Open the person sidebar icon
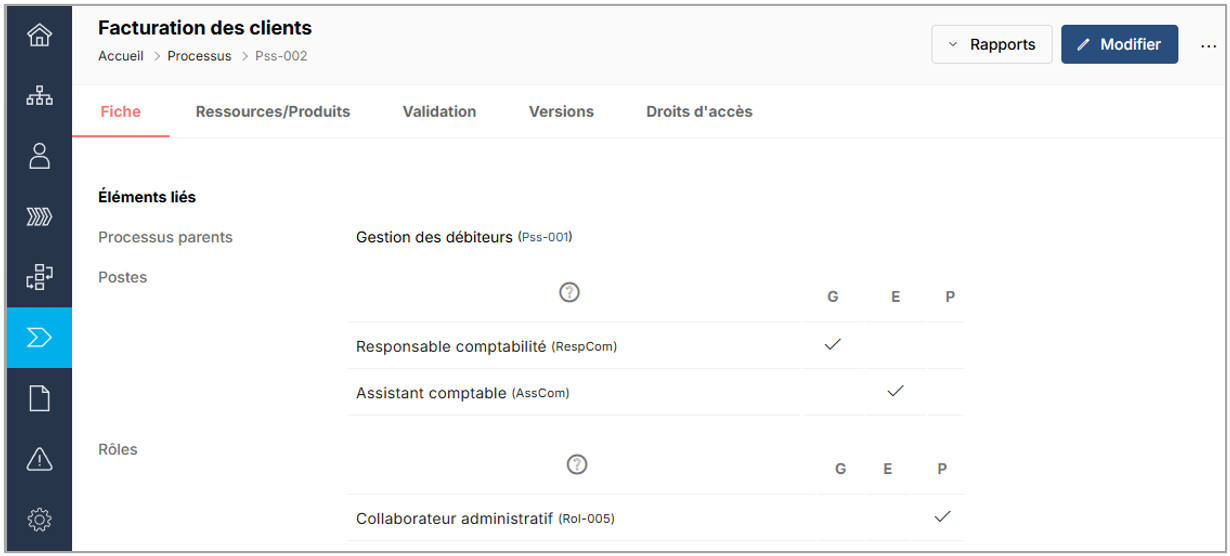Screen dimensions: 1230x556 click(39, 156)
